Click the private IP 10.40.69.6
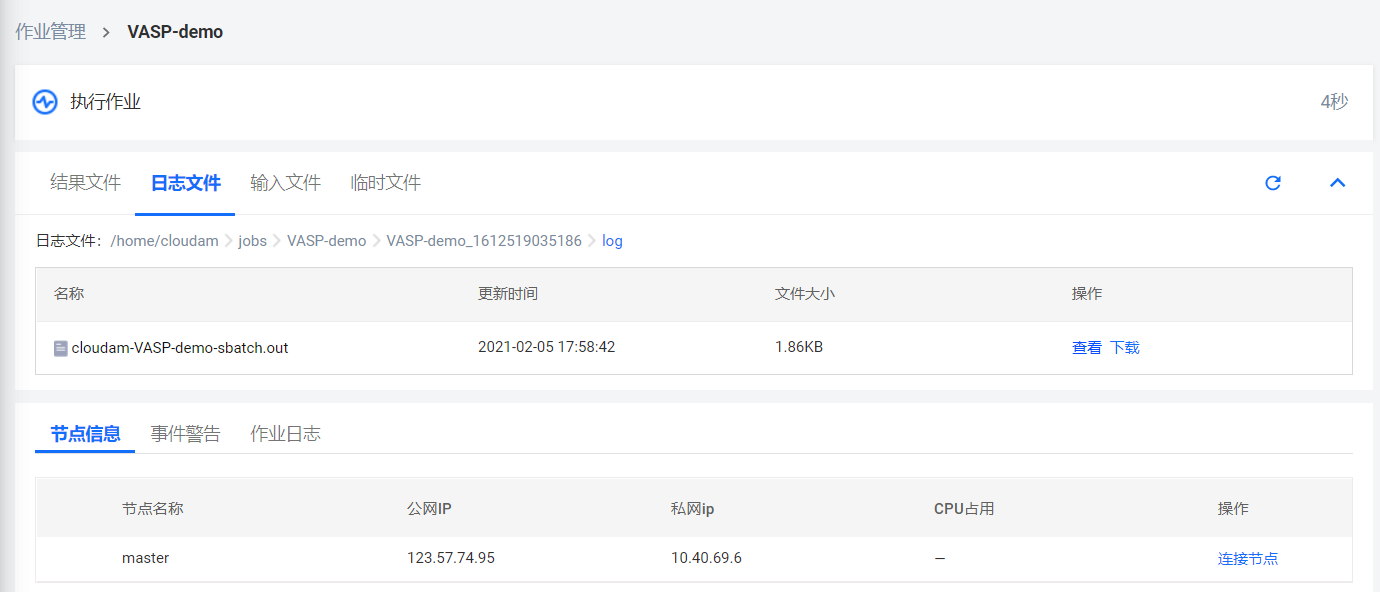Image resolution: width=1380 pixels, height=592 pixels. (x=706, y=558)
